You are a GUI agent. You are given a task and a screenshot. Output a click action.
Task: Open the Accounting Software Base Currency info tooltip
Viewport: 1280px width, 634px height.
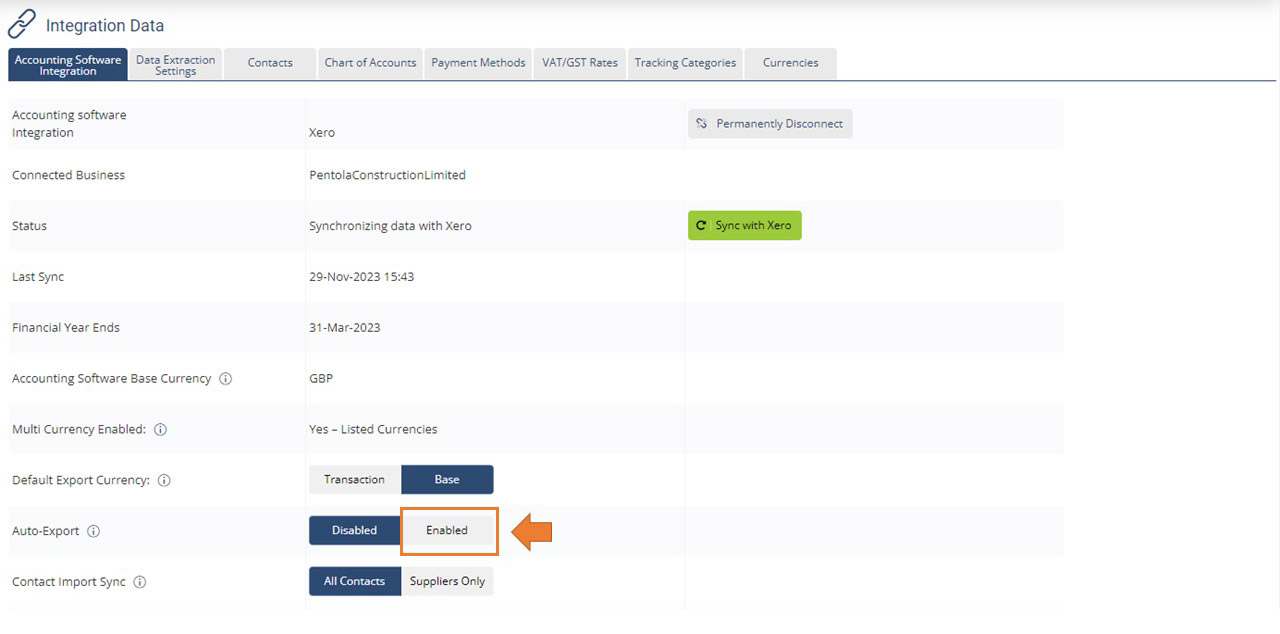(226, 378)
